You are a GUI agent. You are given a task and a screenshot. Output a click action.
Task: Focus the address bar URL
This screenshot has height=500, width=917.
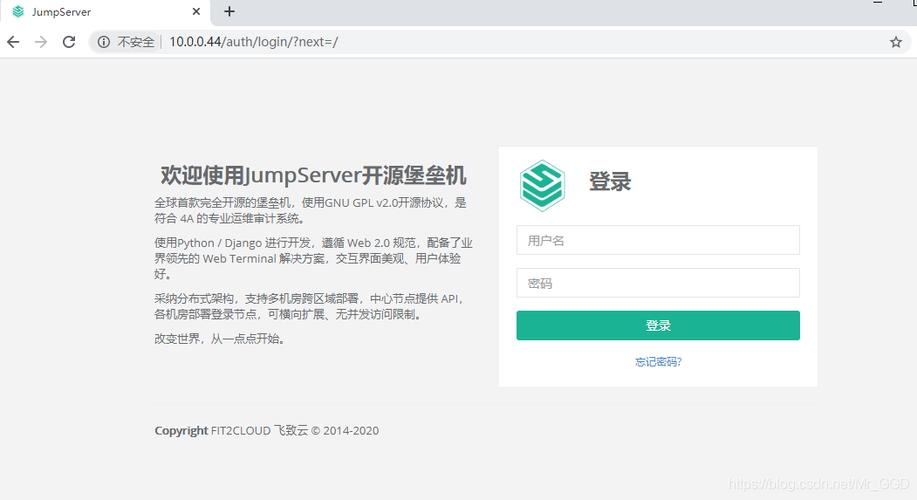point(254,42)
